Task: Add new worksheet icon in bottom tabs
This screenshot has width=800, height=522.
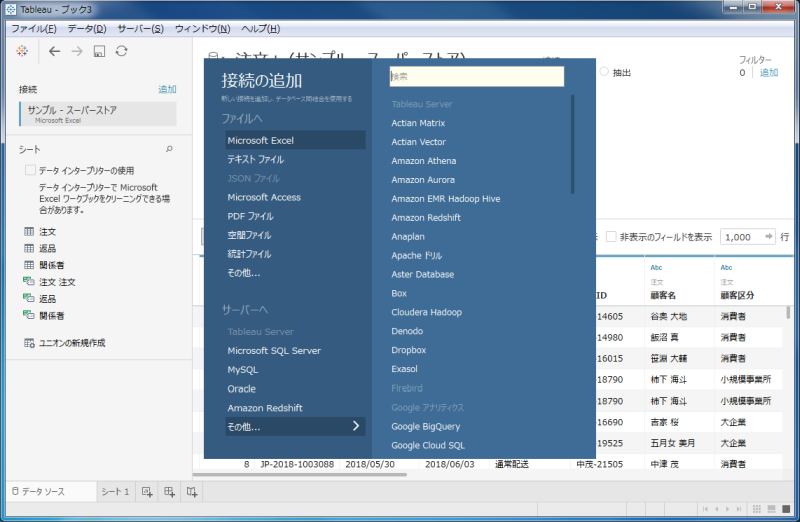Action: click(x=147, y=492)
